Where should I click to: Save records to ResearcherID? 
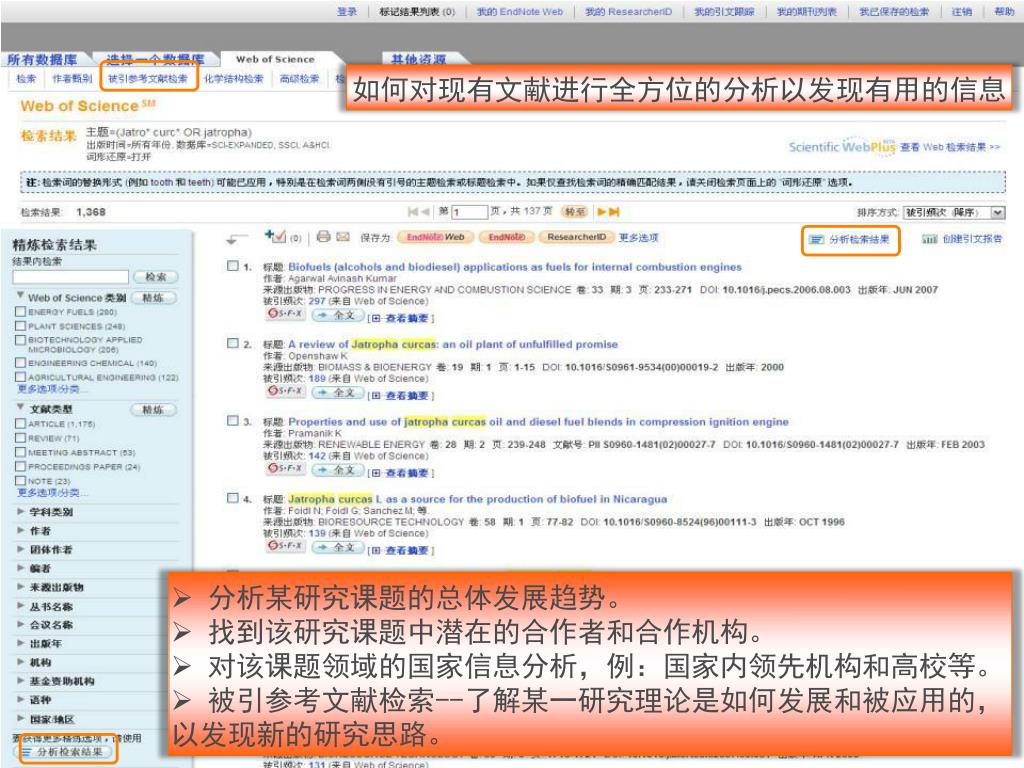(x=577, y=237)
